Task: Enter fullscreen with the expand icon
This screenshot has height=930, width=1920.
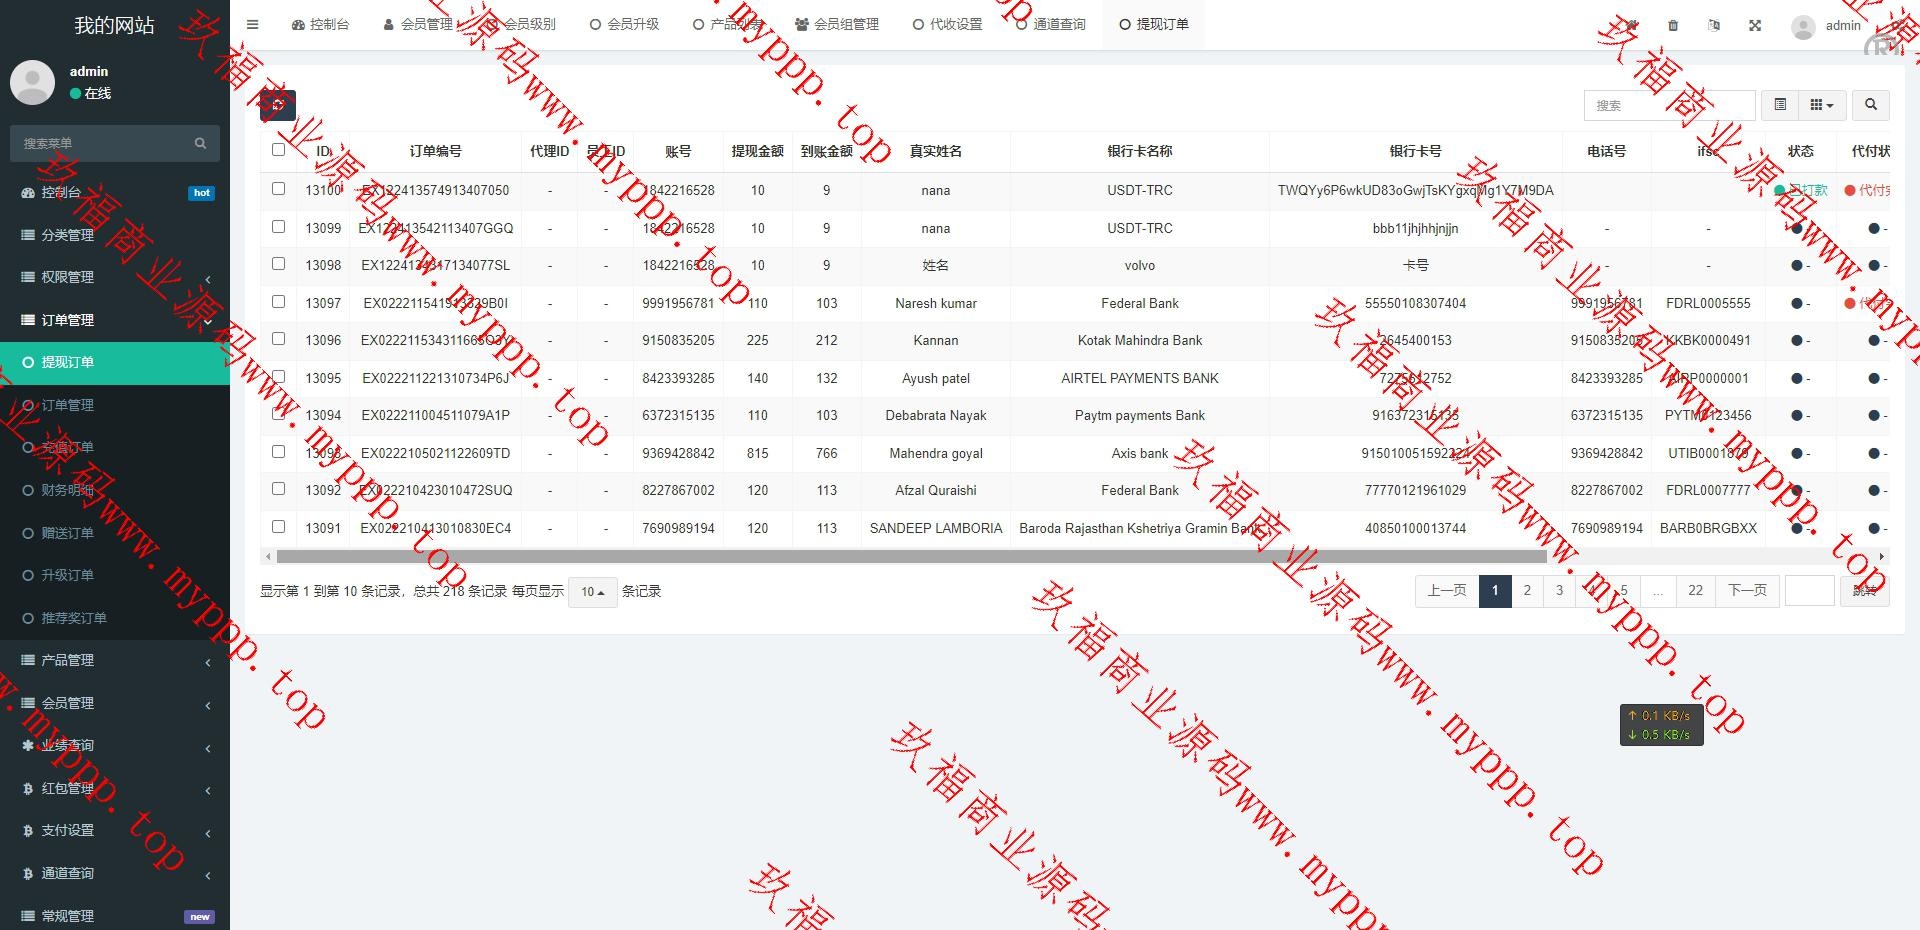Action: tap(1755, 26)
